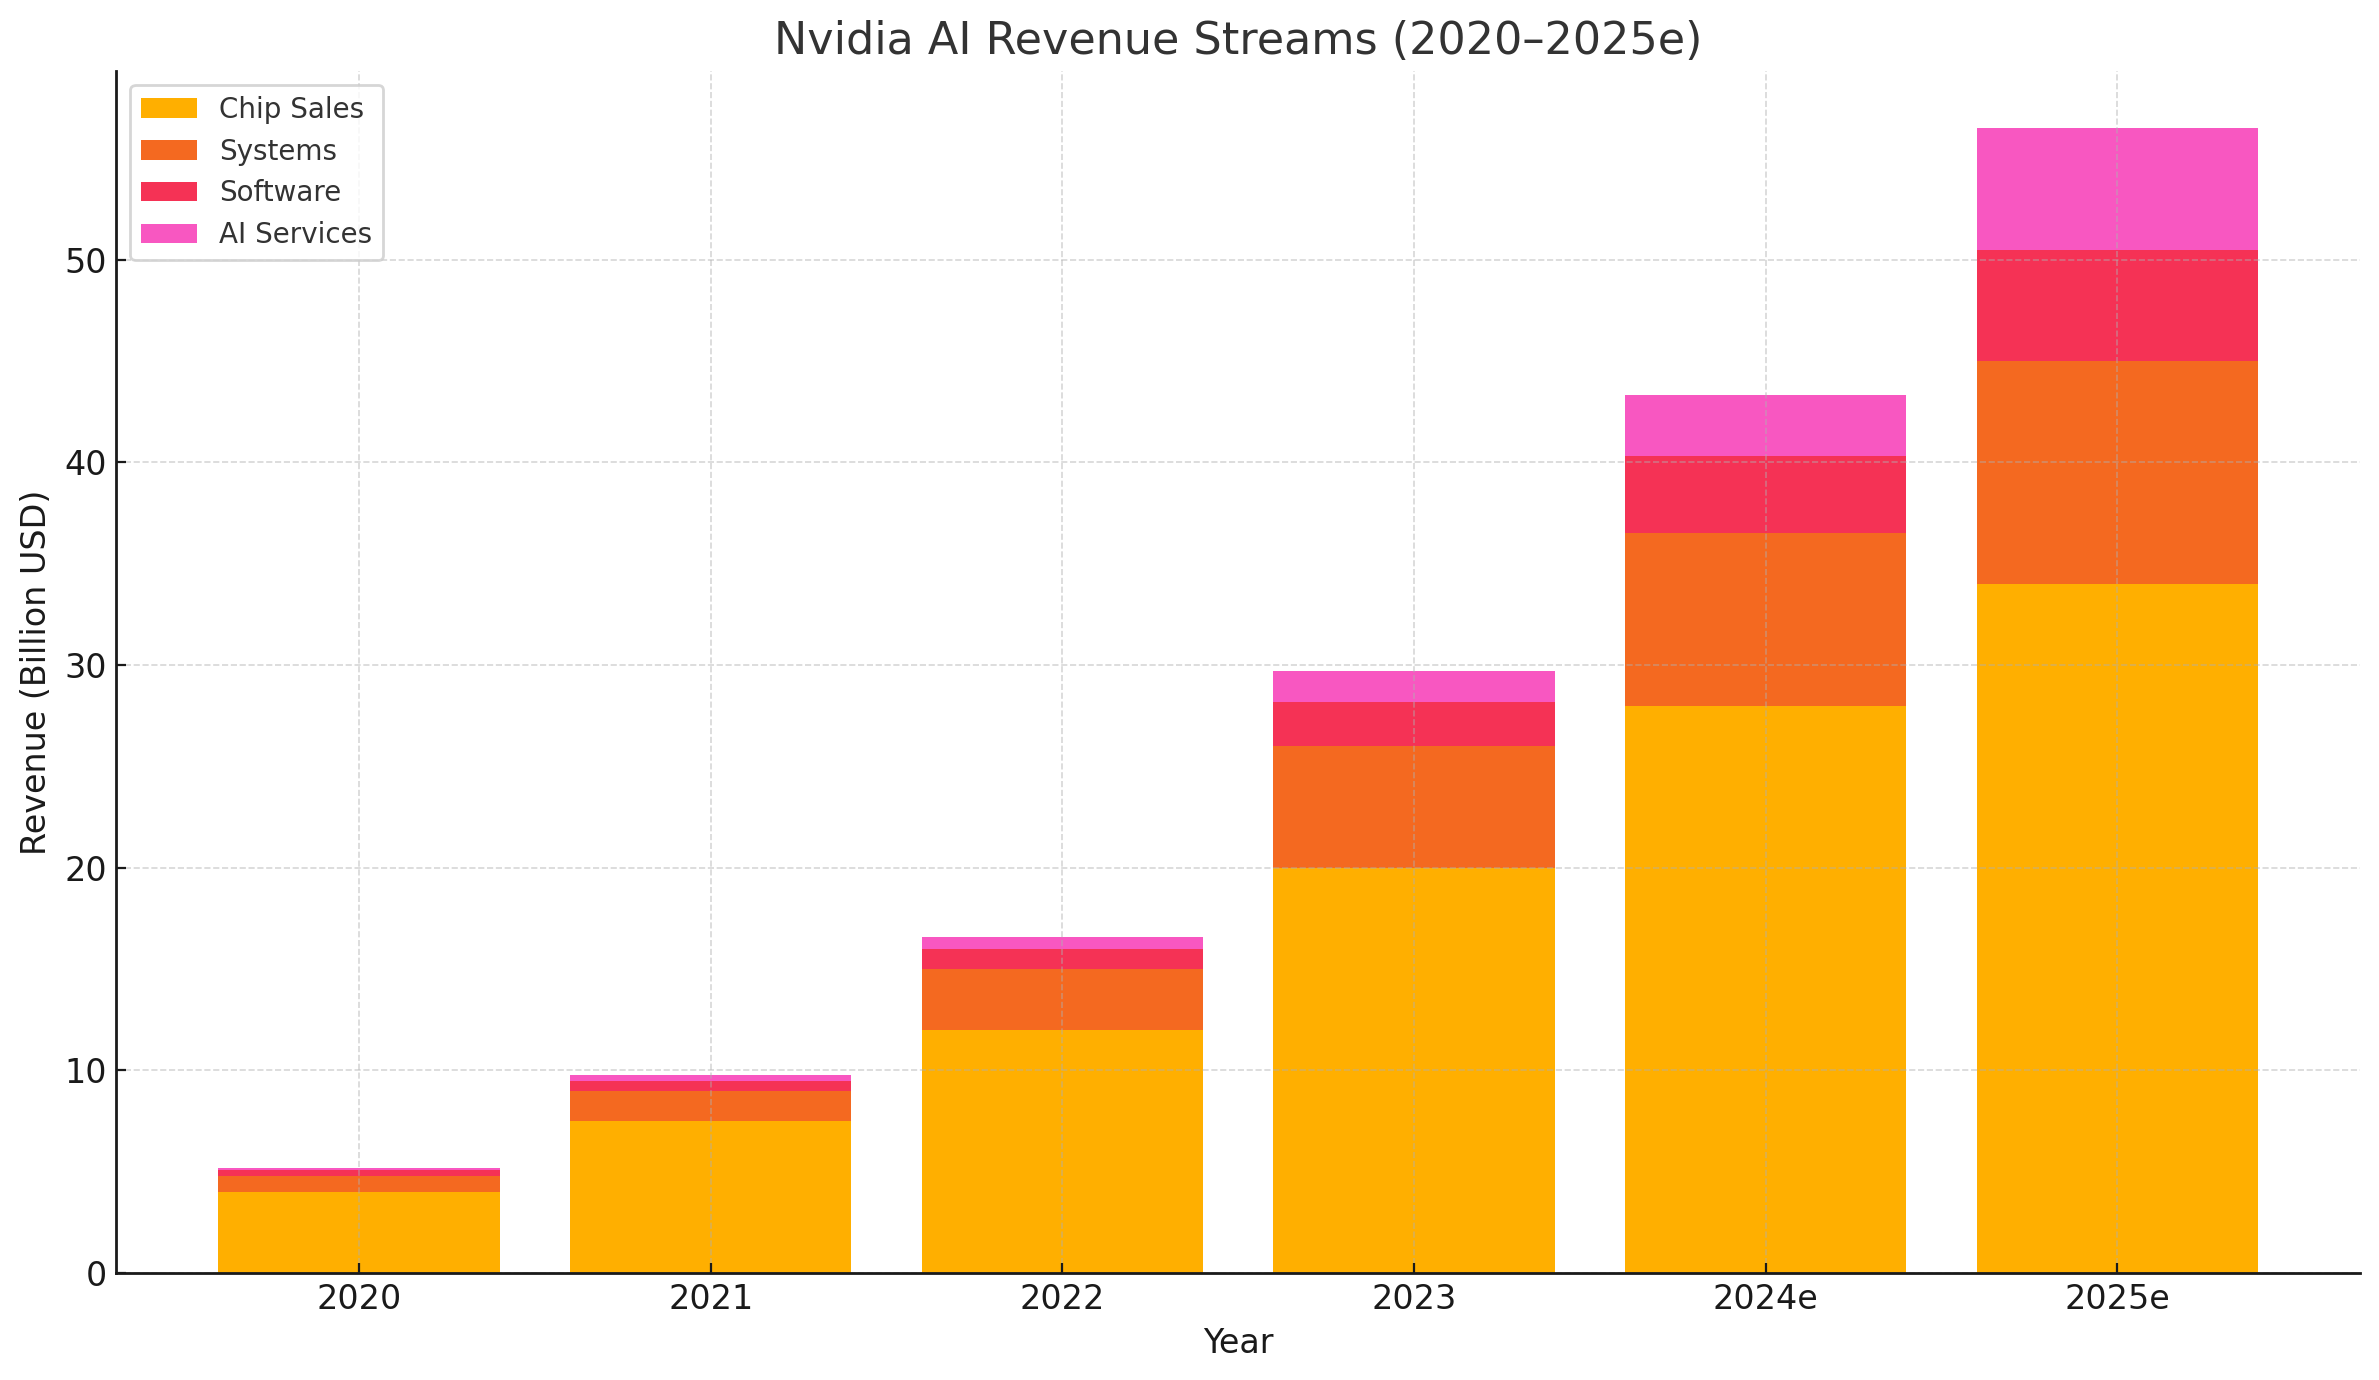Viewport: 2379px width, 1380px height.
Task: Click the y-axis tick label 40
Action: (x=85, y=462)
